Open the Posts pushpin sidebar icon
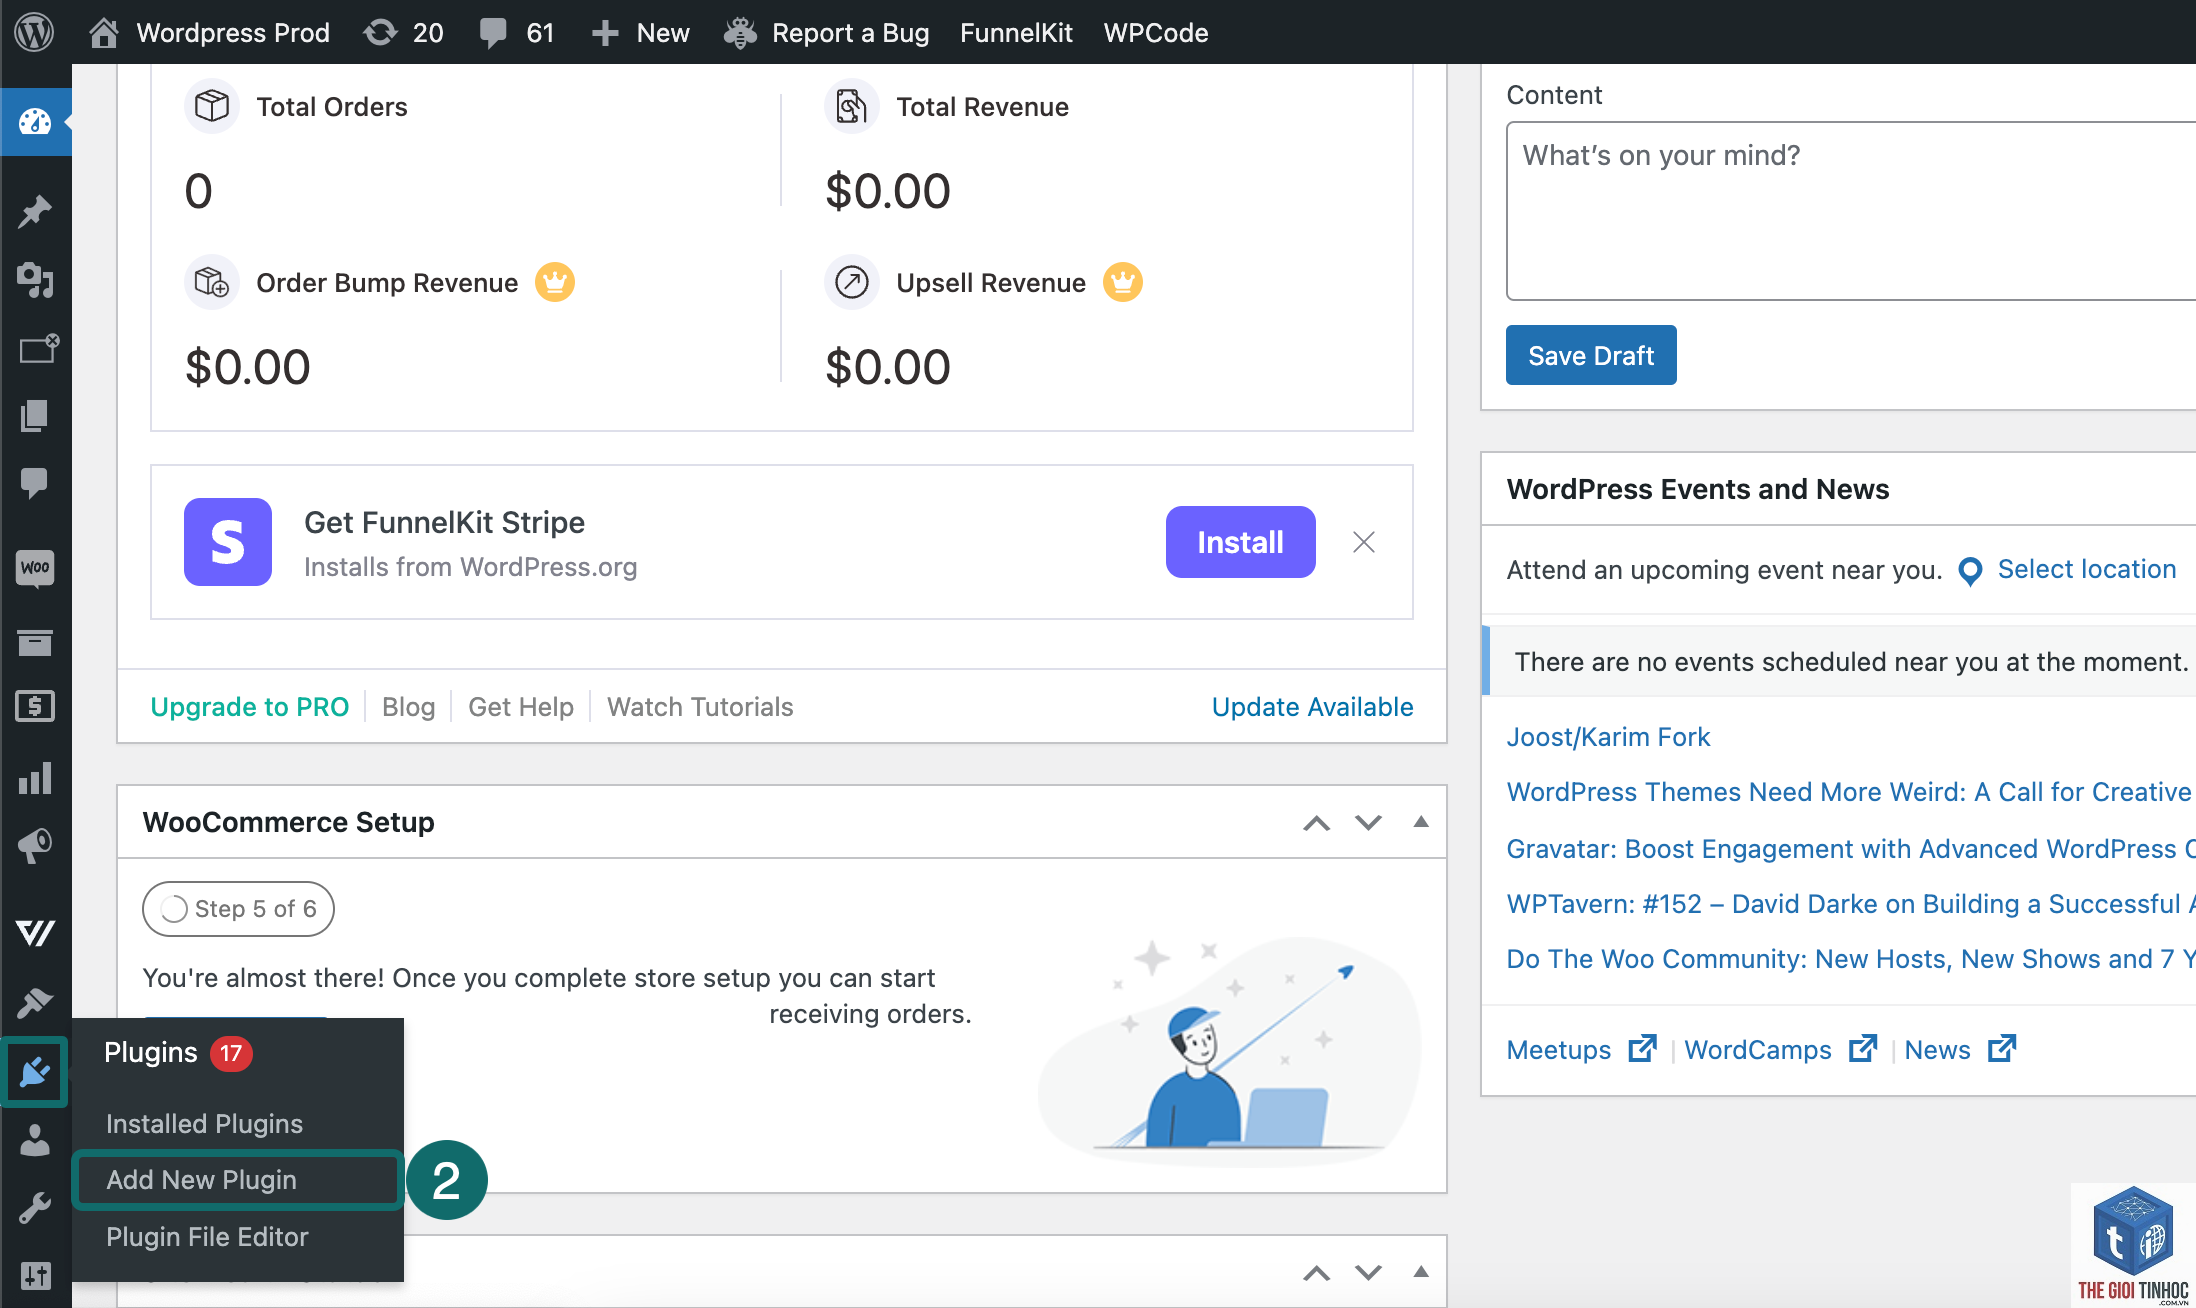The height and width of the screenshot is (1308, 2196). click(x=35, y=211)
